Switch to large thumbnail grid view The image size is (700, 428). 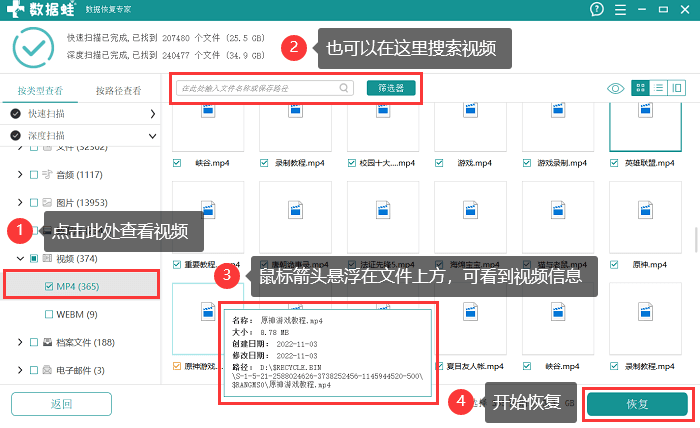click(x=641, y=88)
